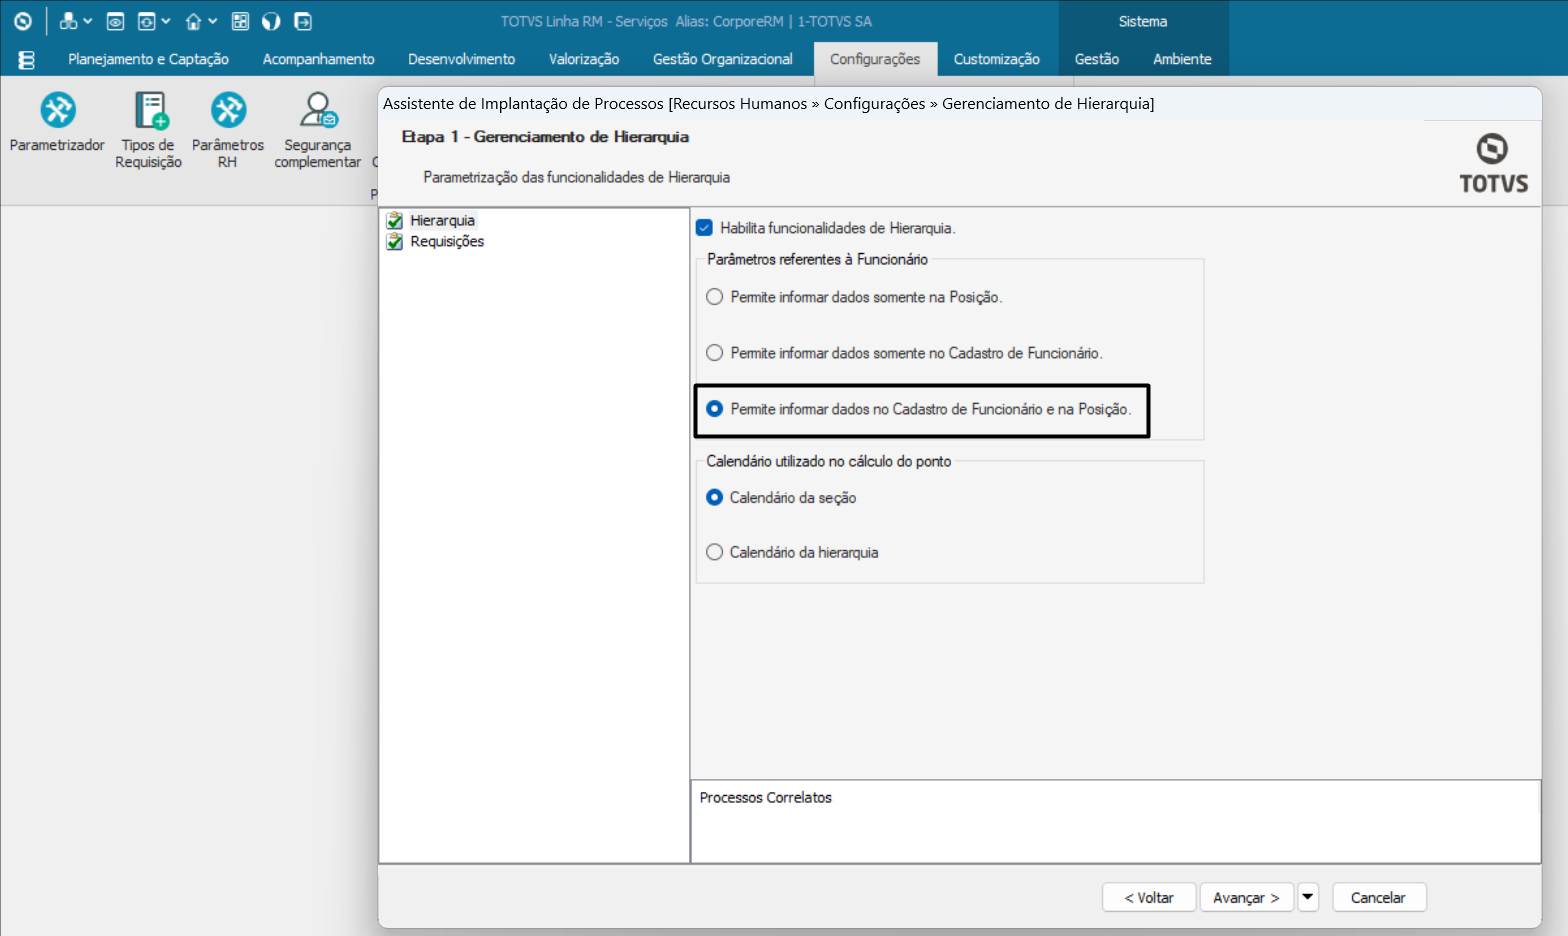Click the Voltar button
The height and width of the screenshot is (936, 1568).
[1149, 897]
